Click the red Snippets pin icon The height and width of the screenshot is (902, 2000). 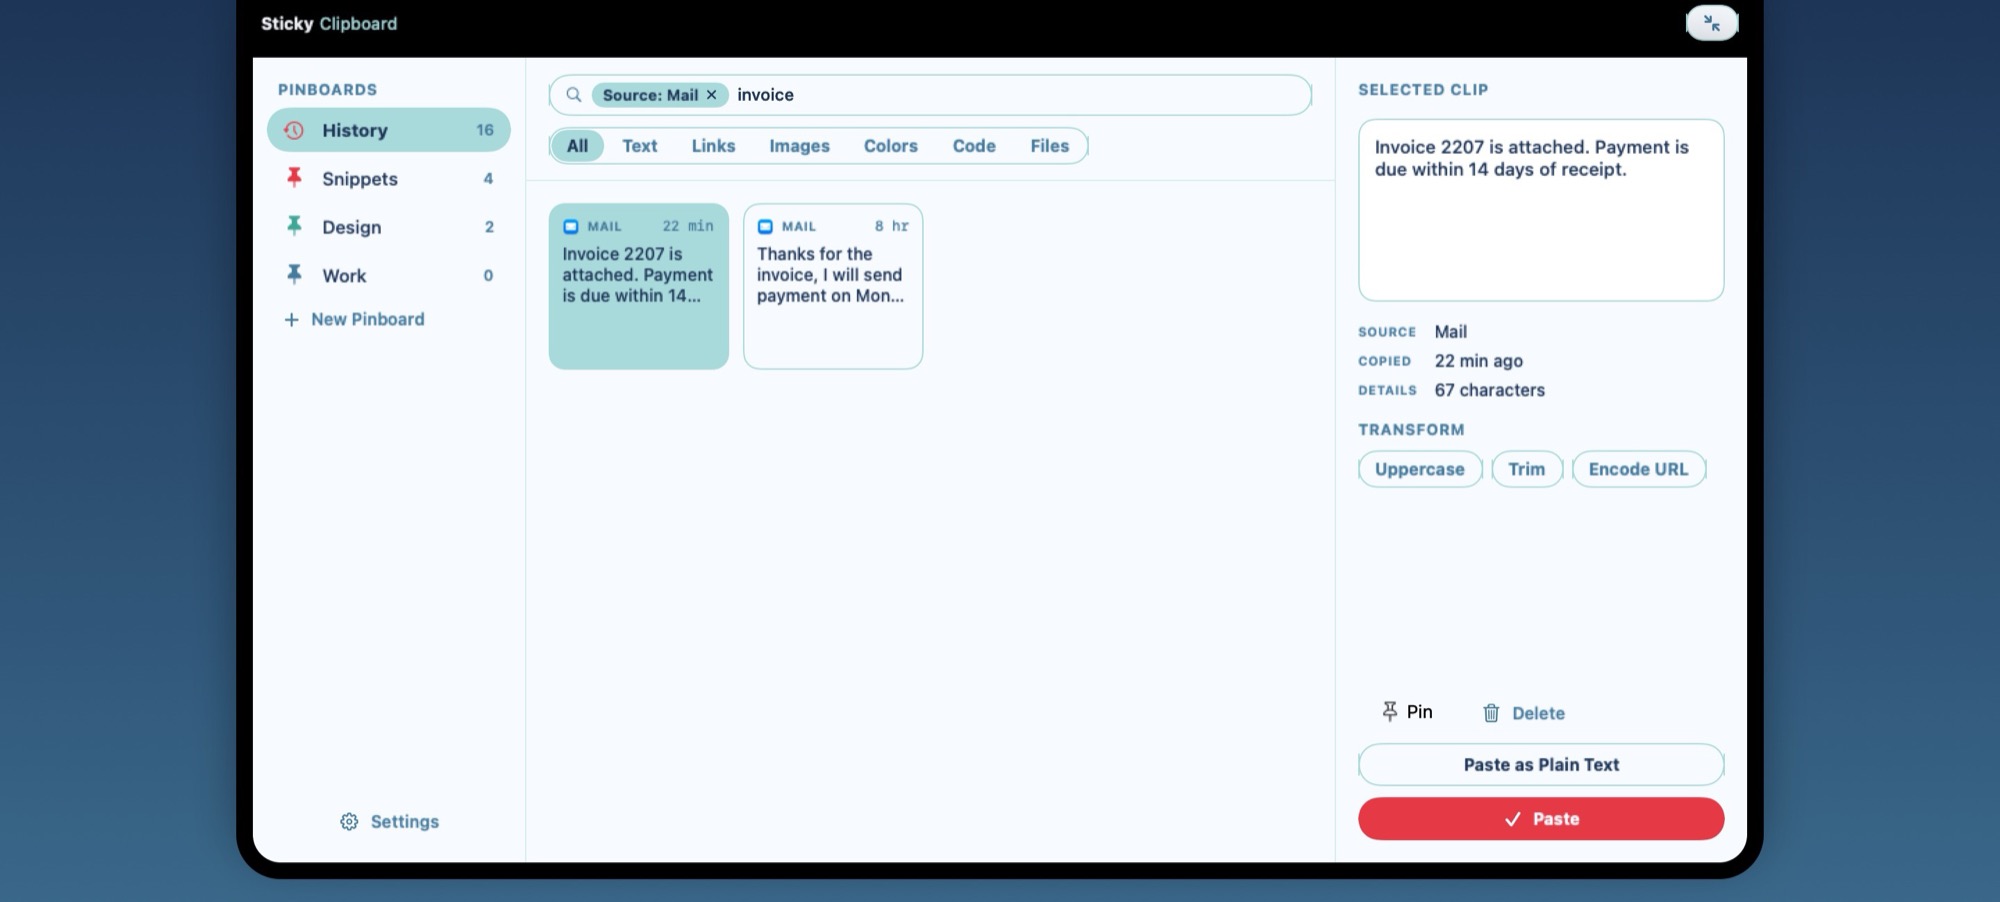pyautogui.click(x=294, y=178)
